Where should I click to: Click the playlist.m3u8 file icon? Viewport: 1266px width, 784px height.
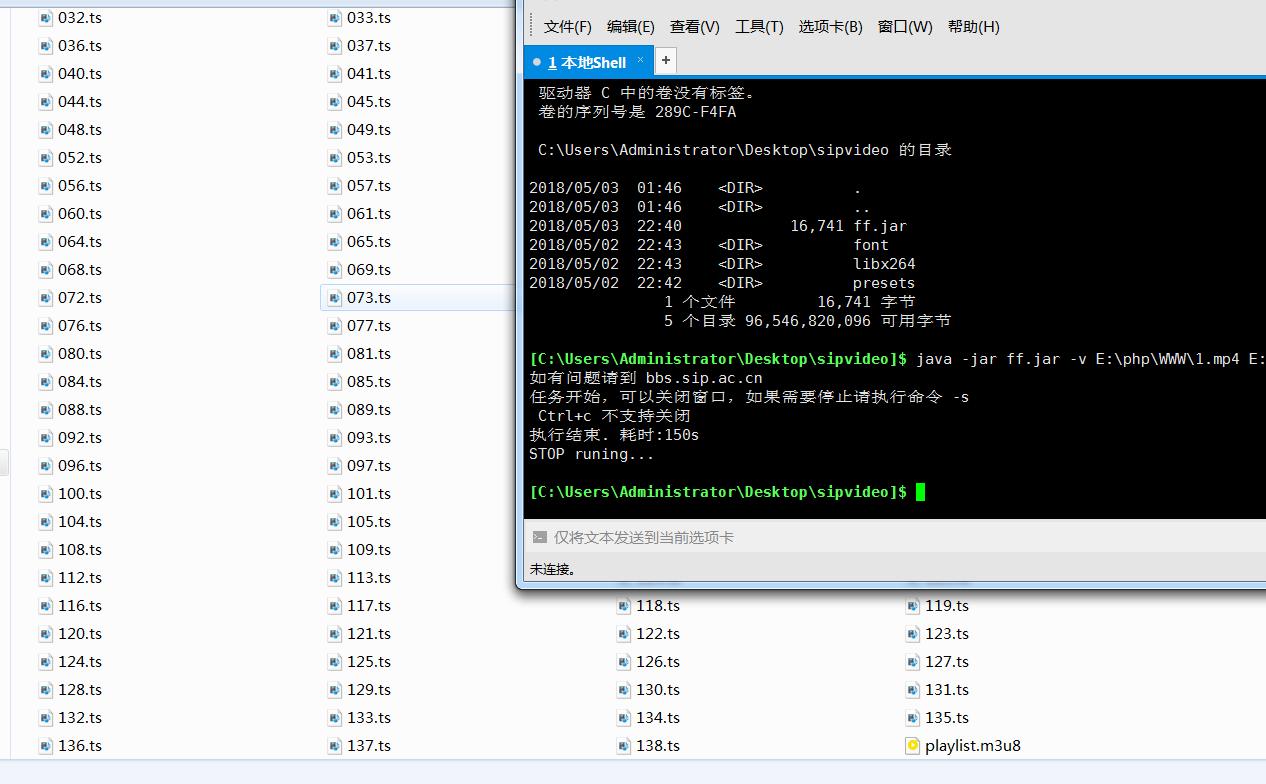point(912,745)
